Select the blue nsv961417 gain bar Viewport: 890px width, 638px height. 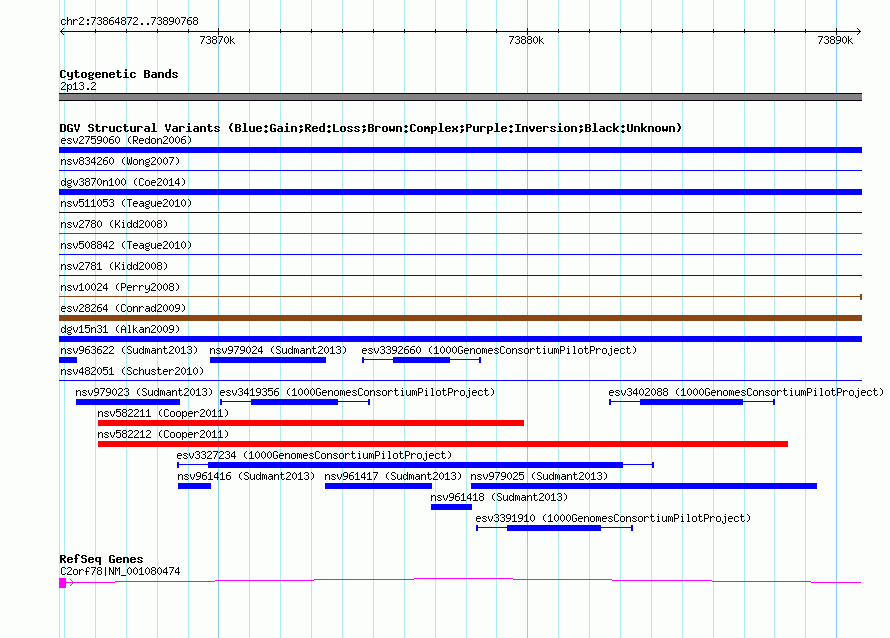pyautogui.click(x=378, y=486)
